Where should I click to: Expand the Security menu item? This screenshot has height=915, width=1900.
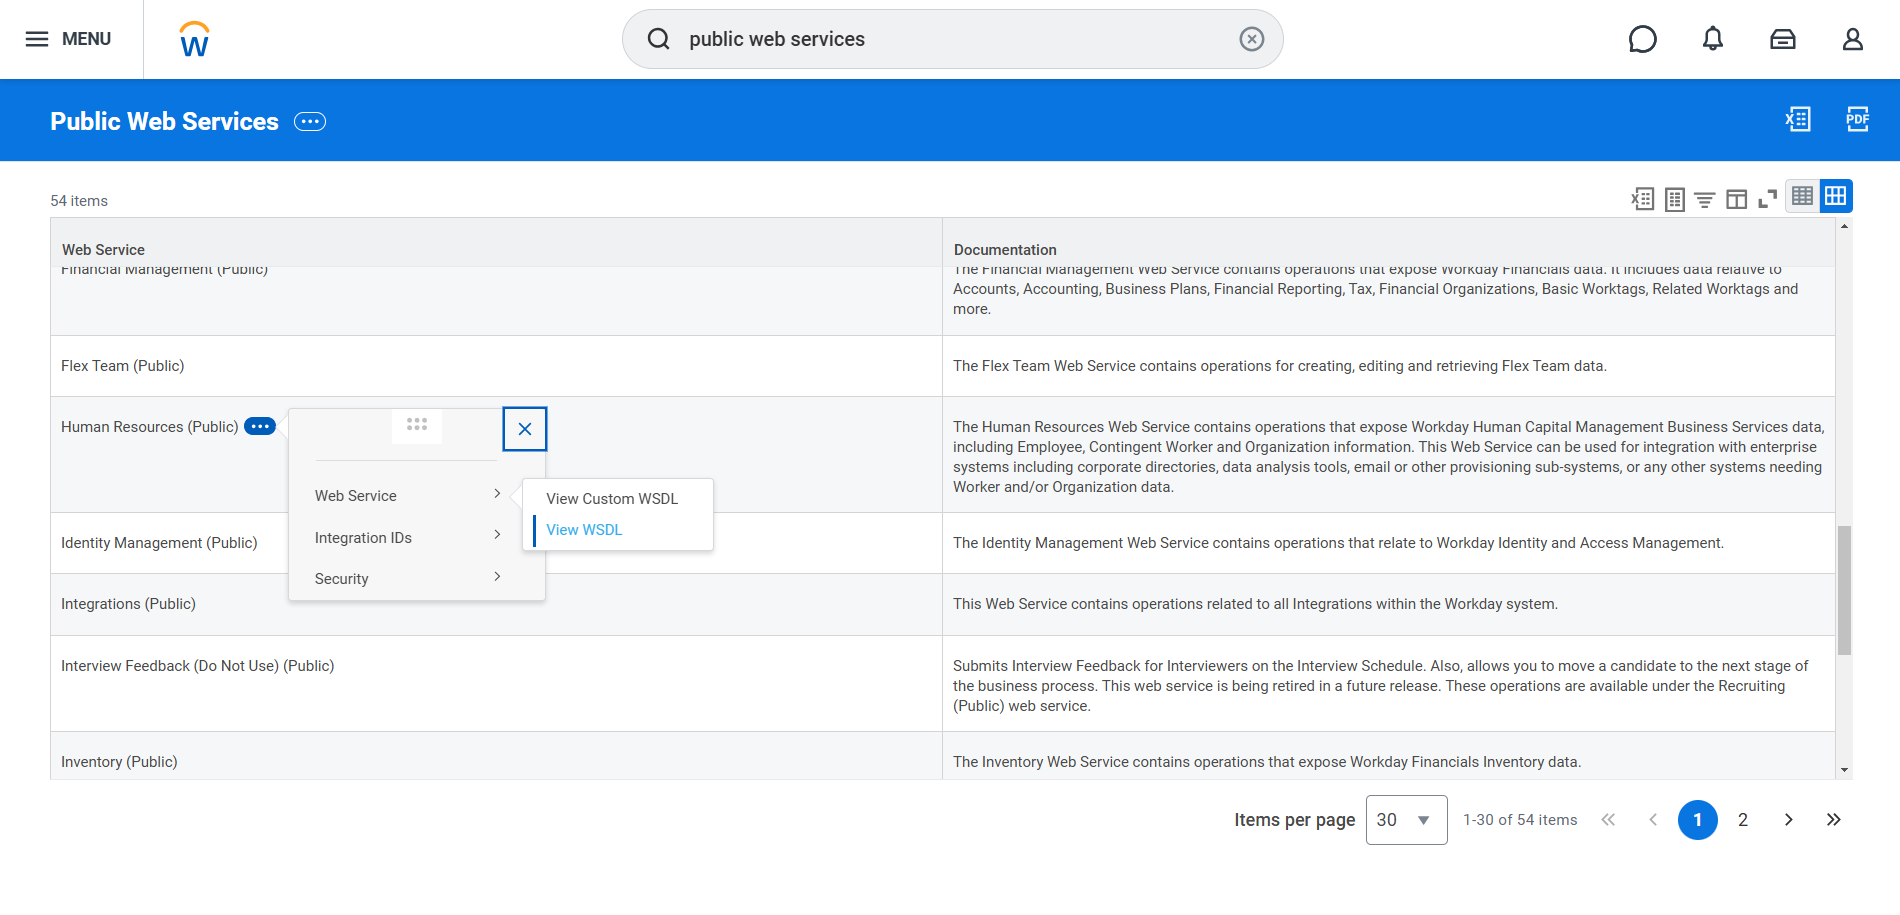tap(407, 579)
